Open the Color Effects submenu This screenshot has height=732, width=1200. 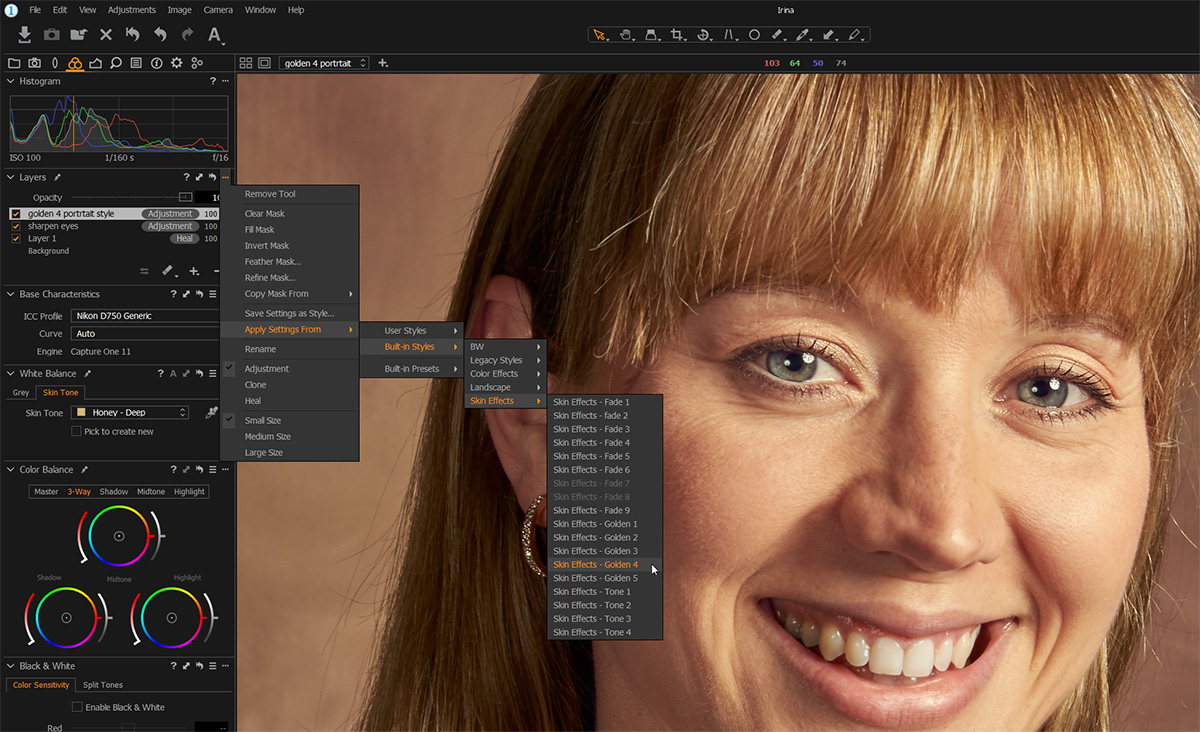[506, 374]
